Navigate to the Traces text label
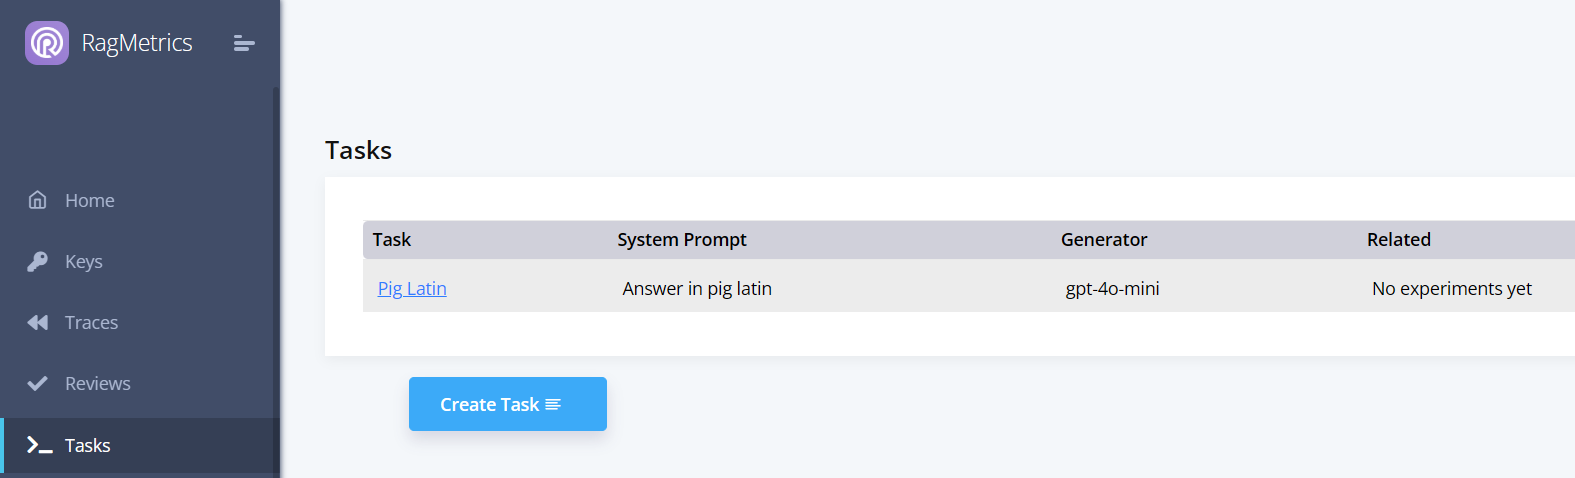This screenshot has width=1575, height=478. pyautogui.click(x=91, y=322)
